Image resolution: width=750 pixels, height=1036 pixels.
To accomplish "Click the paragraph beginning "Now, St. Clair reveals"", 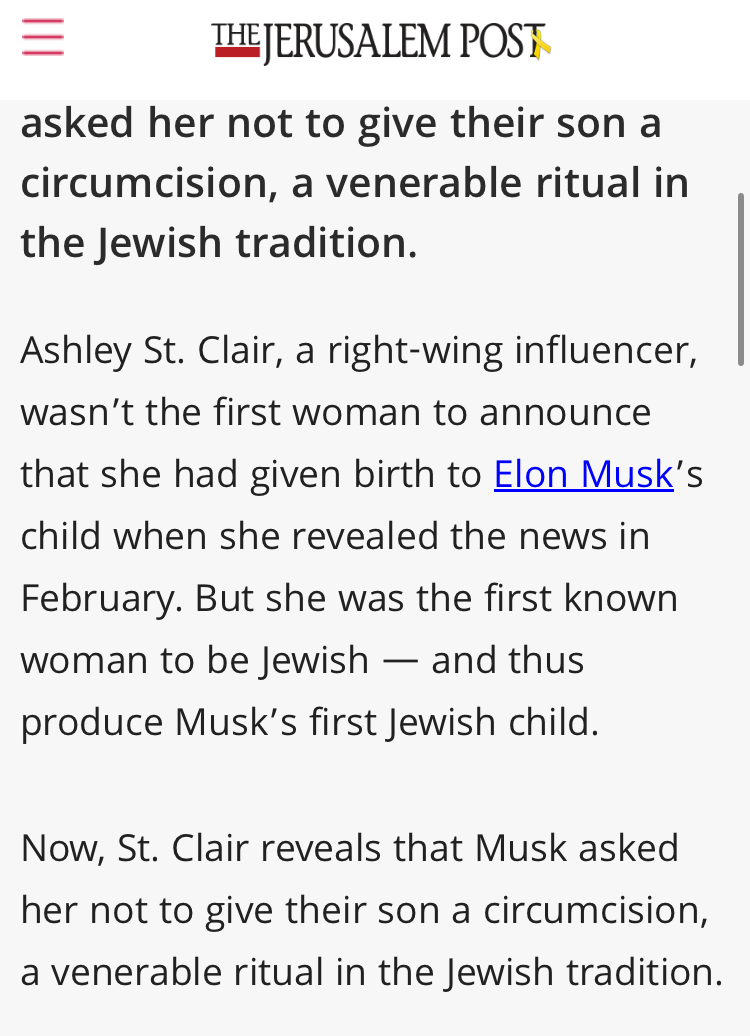I will pos(372,910).
